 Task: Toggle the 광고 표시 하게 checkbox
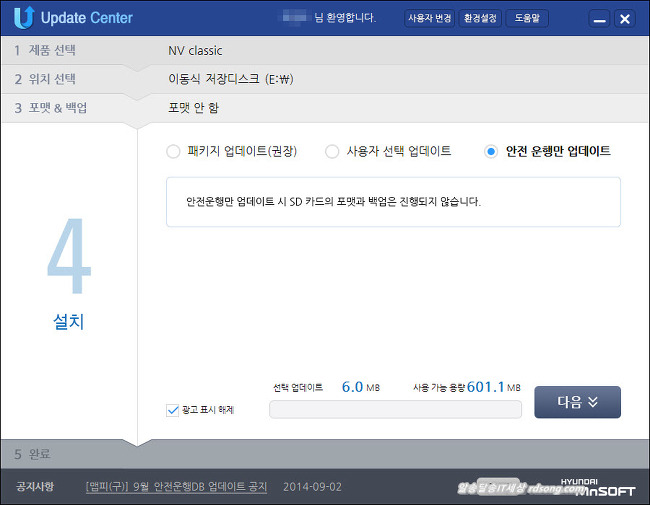coord(172,409)
